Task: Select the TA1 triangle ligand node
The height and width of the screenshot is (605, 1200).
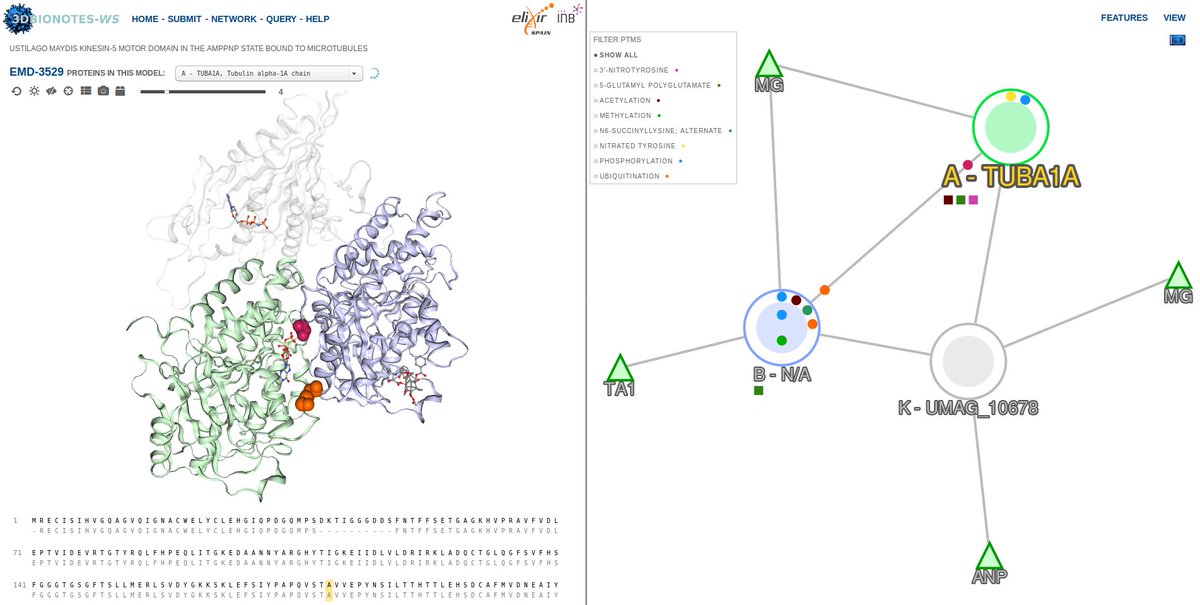Action: pos(620,368)
